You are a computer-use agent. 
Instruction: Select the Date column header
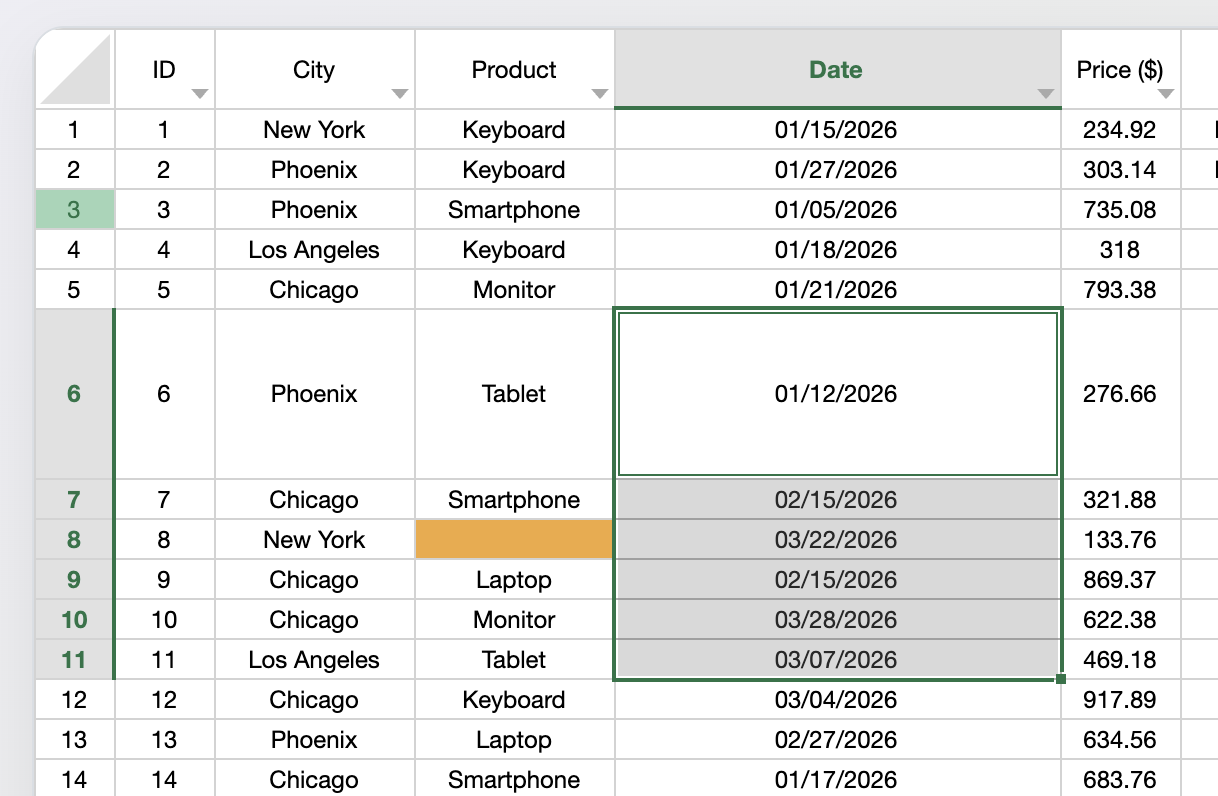tap(835, 69)
